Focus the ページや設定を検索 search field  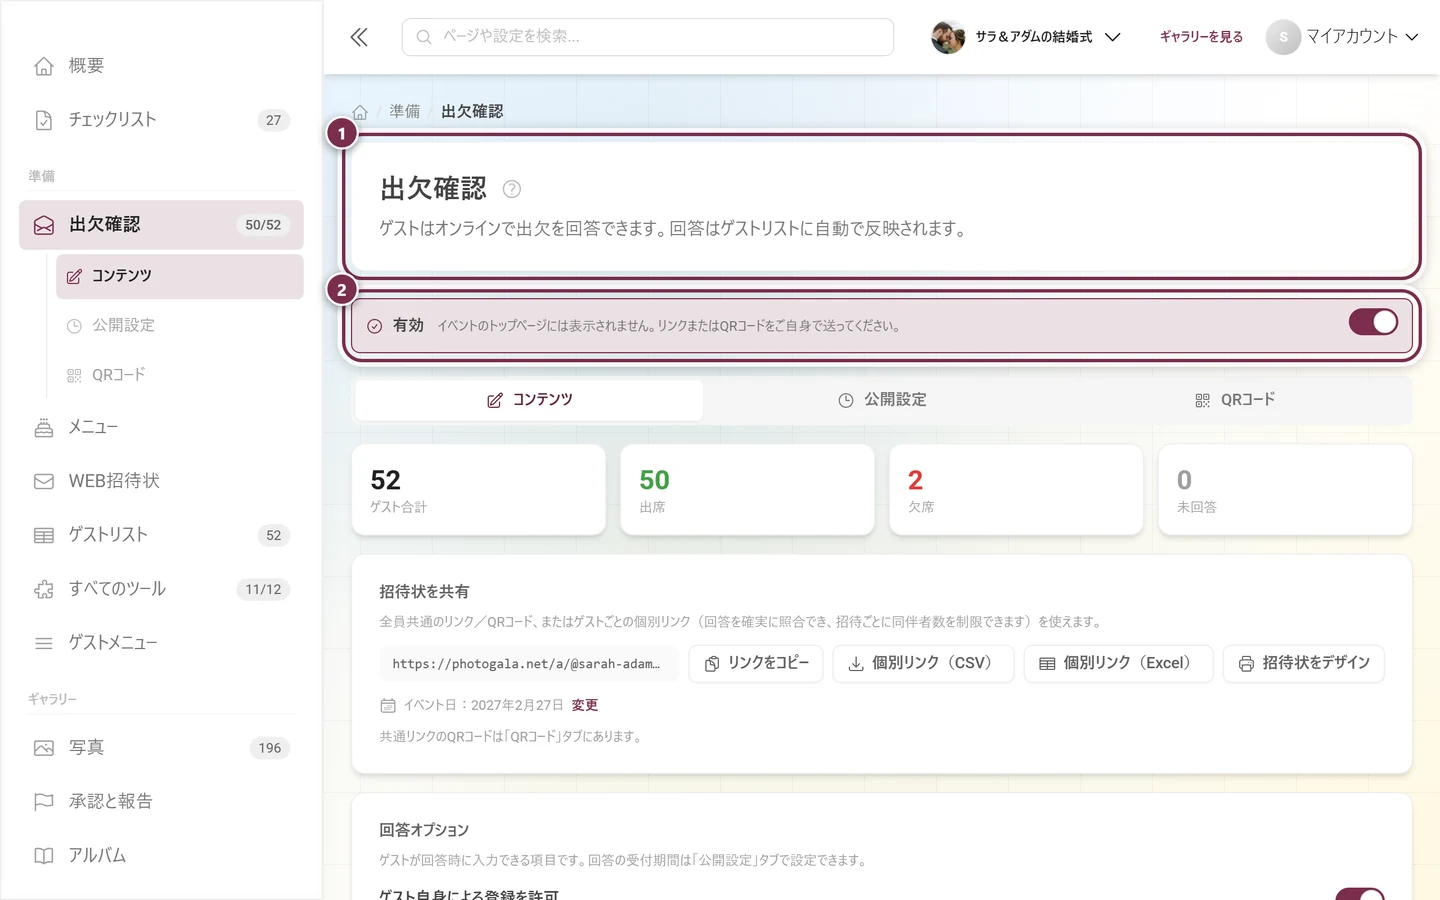pos(648,37)
